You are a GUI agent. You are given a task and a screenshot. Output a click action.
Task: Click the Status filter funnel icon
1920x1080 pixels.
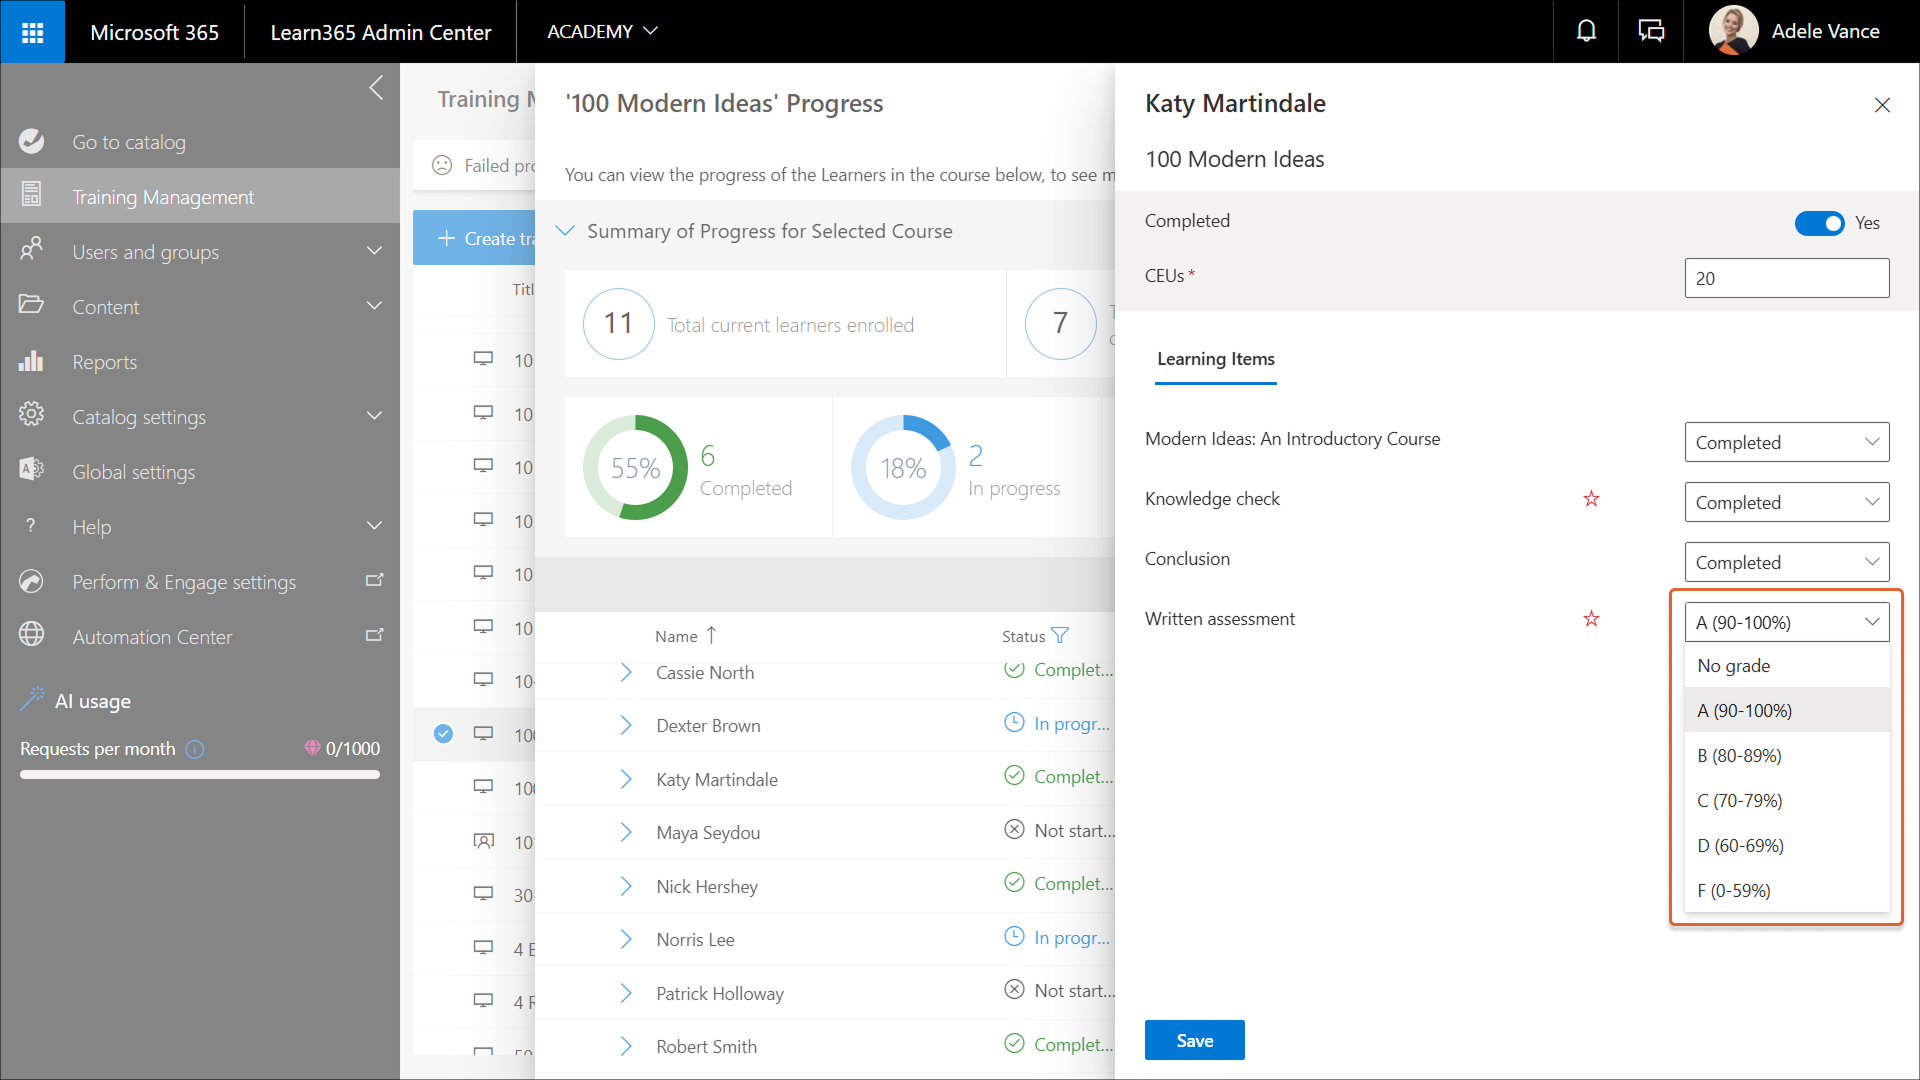1060,636
